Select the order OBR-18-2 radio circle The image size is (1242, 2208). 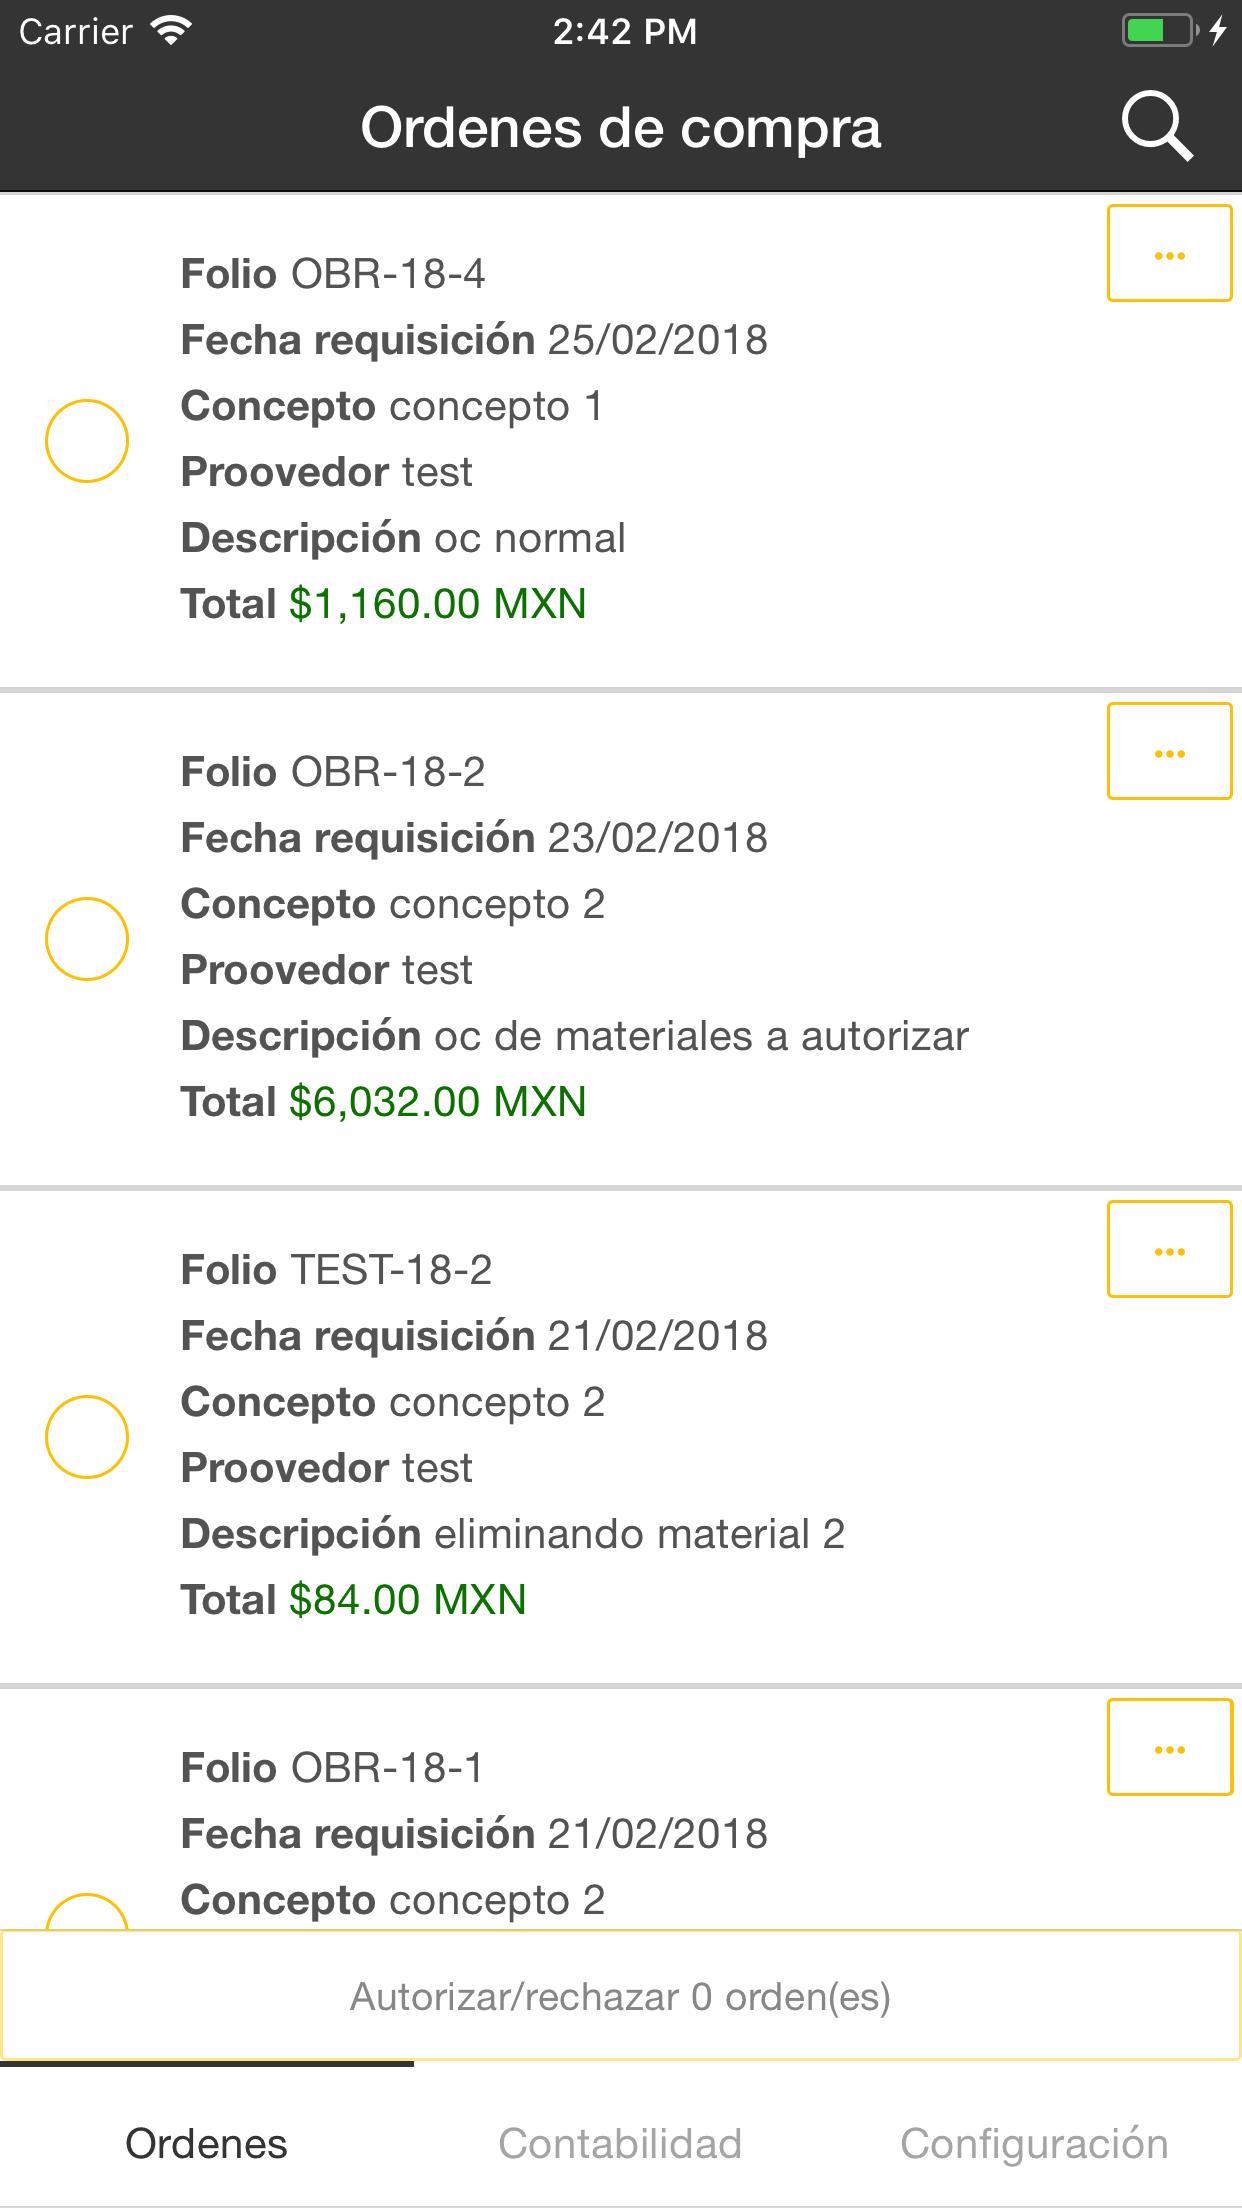point(87,939)
